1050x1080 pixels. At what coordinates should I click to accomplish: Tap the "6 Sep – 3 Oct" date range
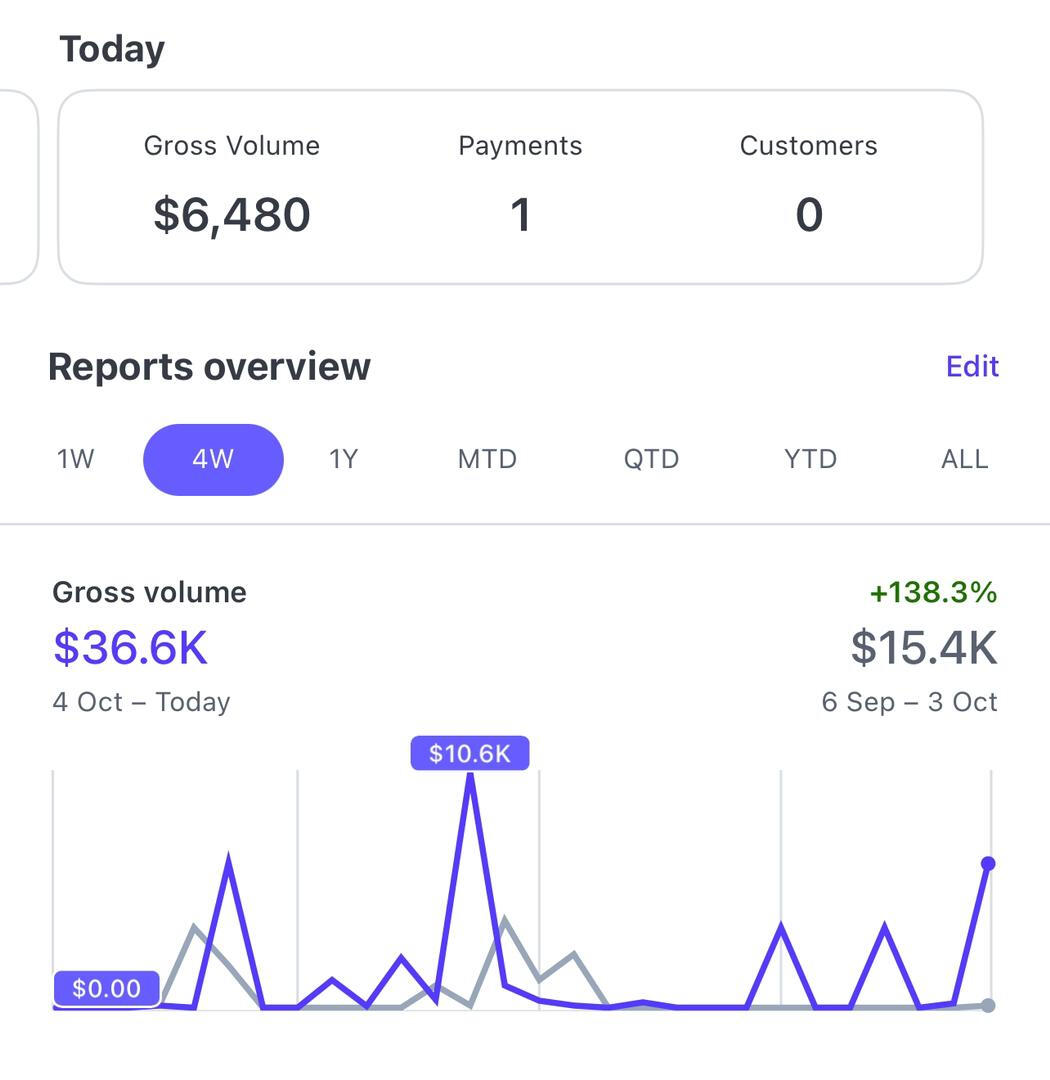click(909, 702)
